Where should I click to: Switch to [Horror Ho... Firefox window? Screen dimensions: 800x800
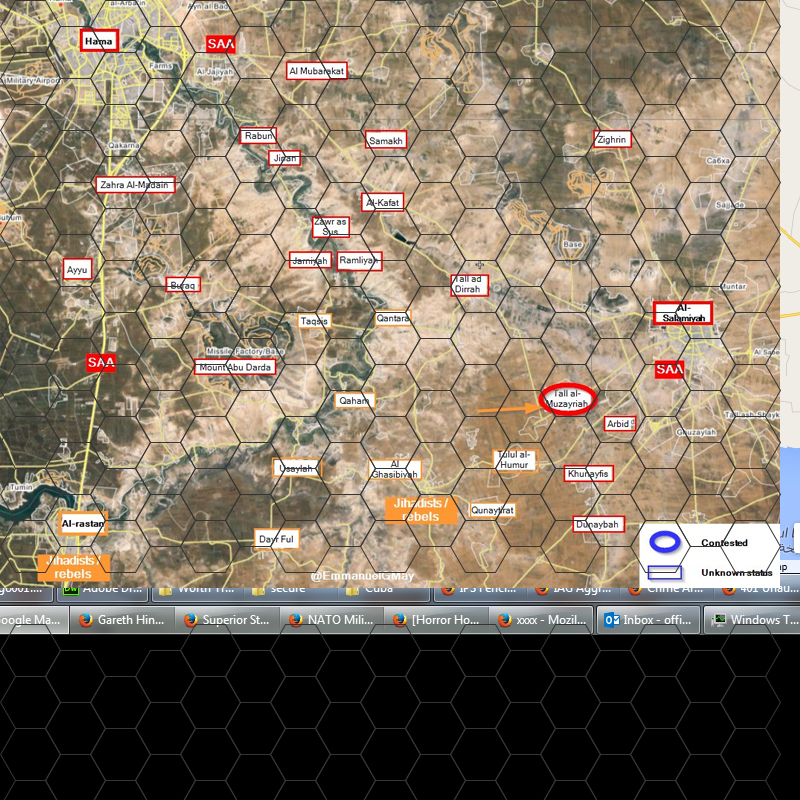pos(436,620)
